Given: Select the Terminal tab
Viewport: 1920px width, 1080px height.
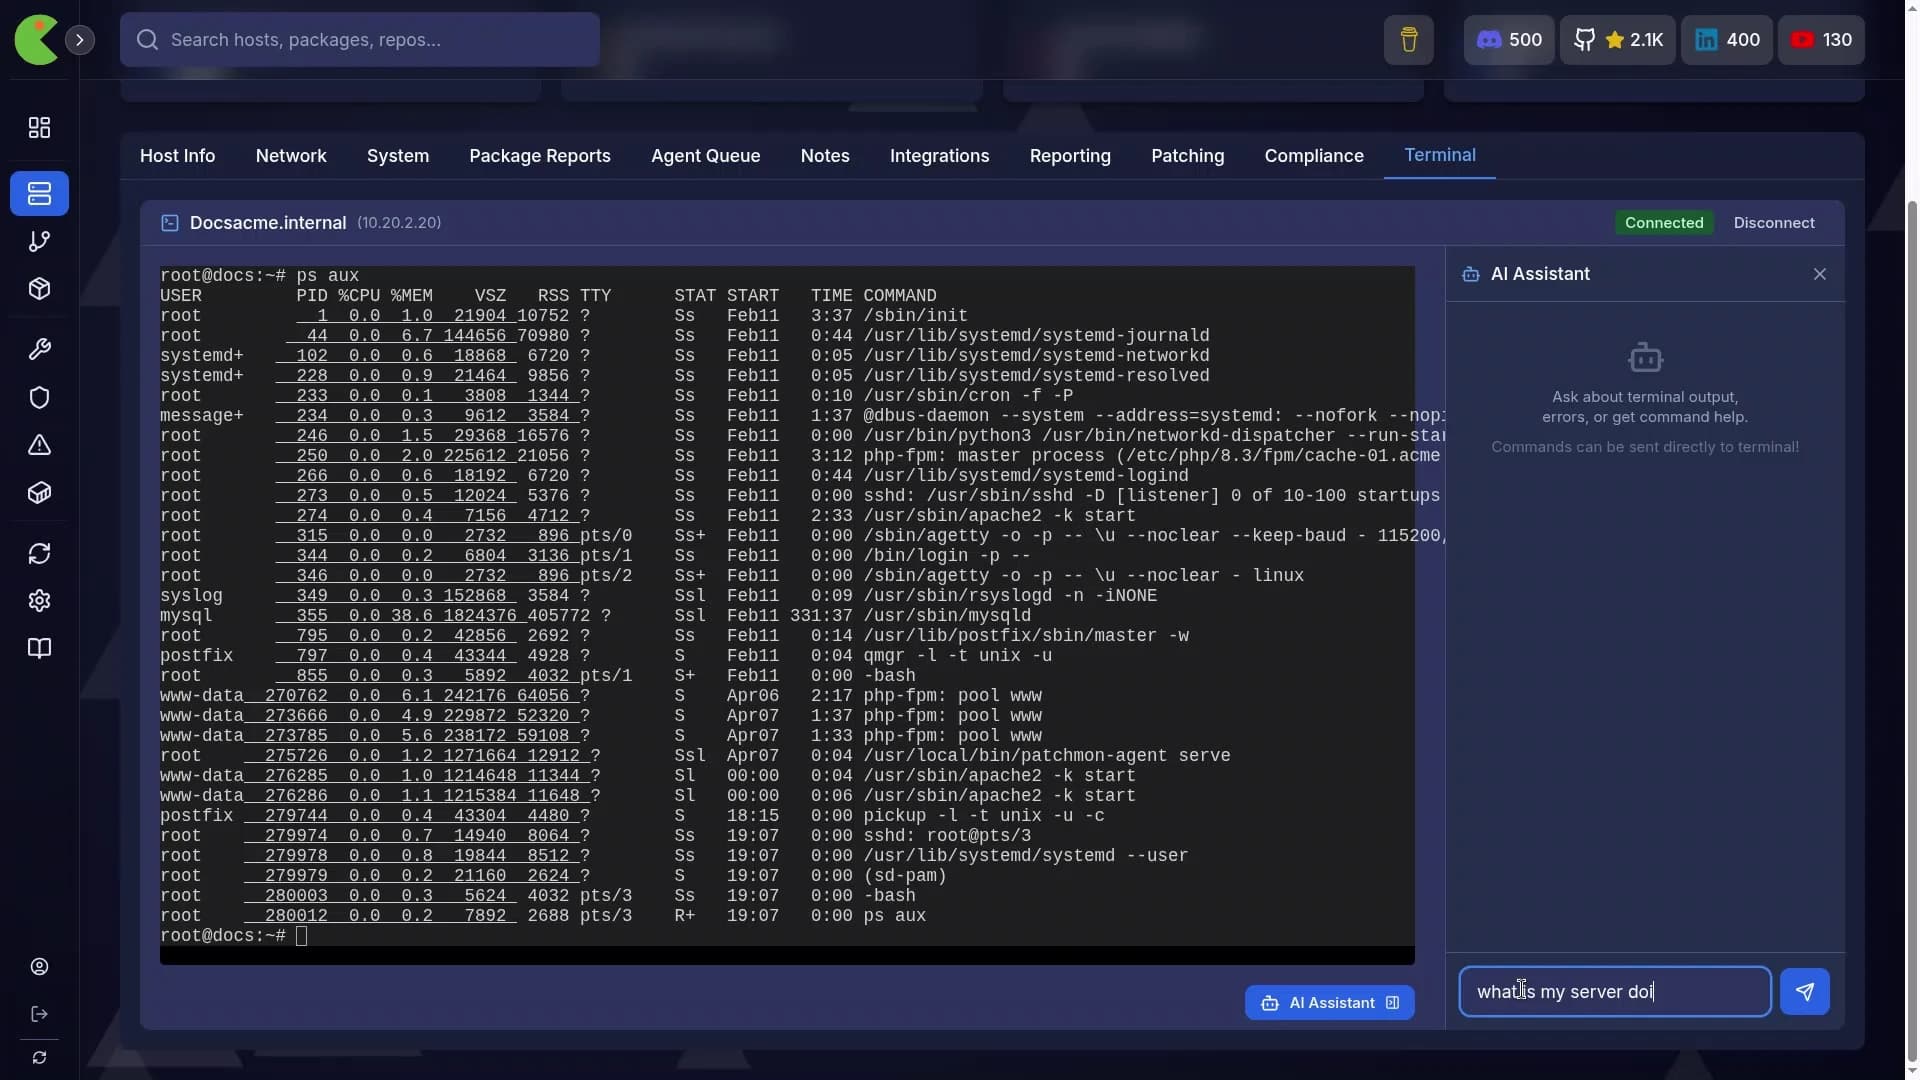Looking at the screenshot, I should (1440, 155).
